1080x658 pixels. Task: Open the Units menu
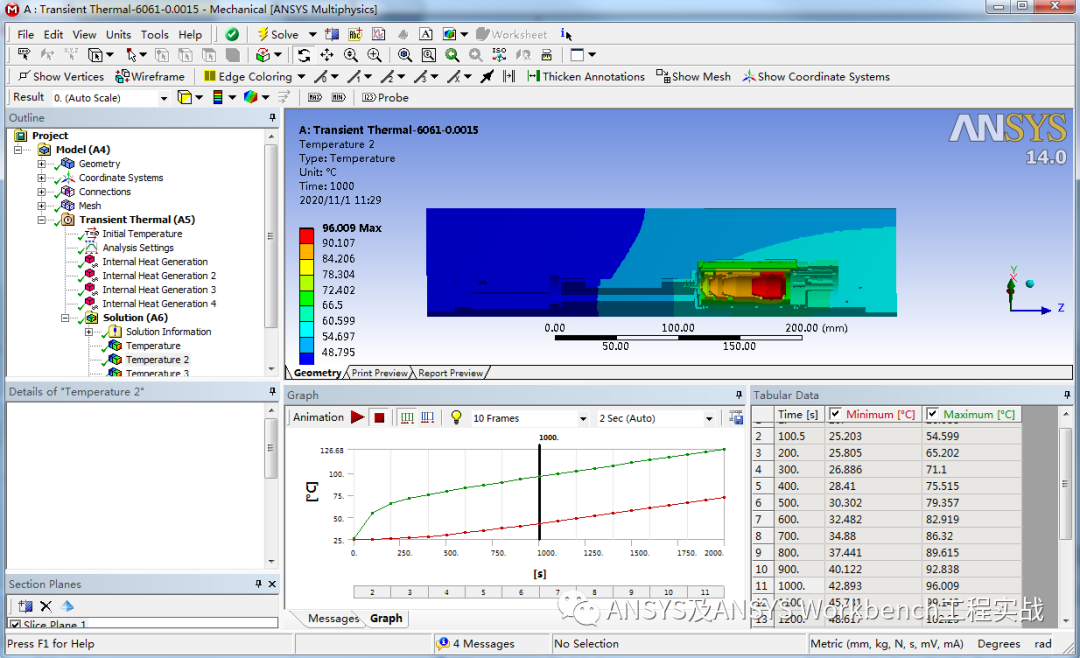[118, 34]
